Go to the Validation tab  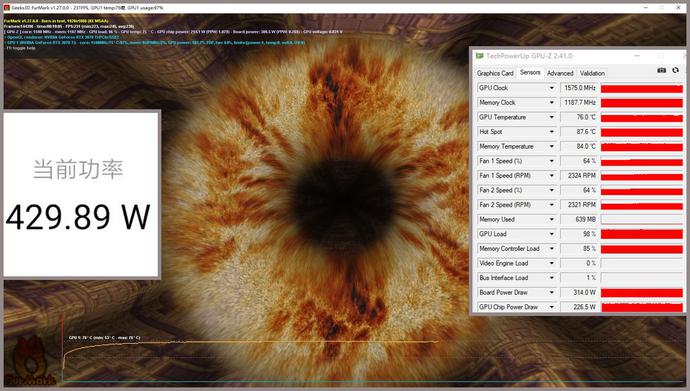point(592,73)
